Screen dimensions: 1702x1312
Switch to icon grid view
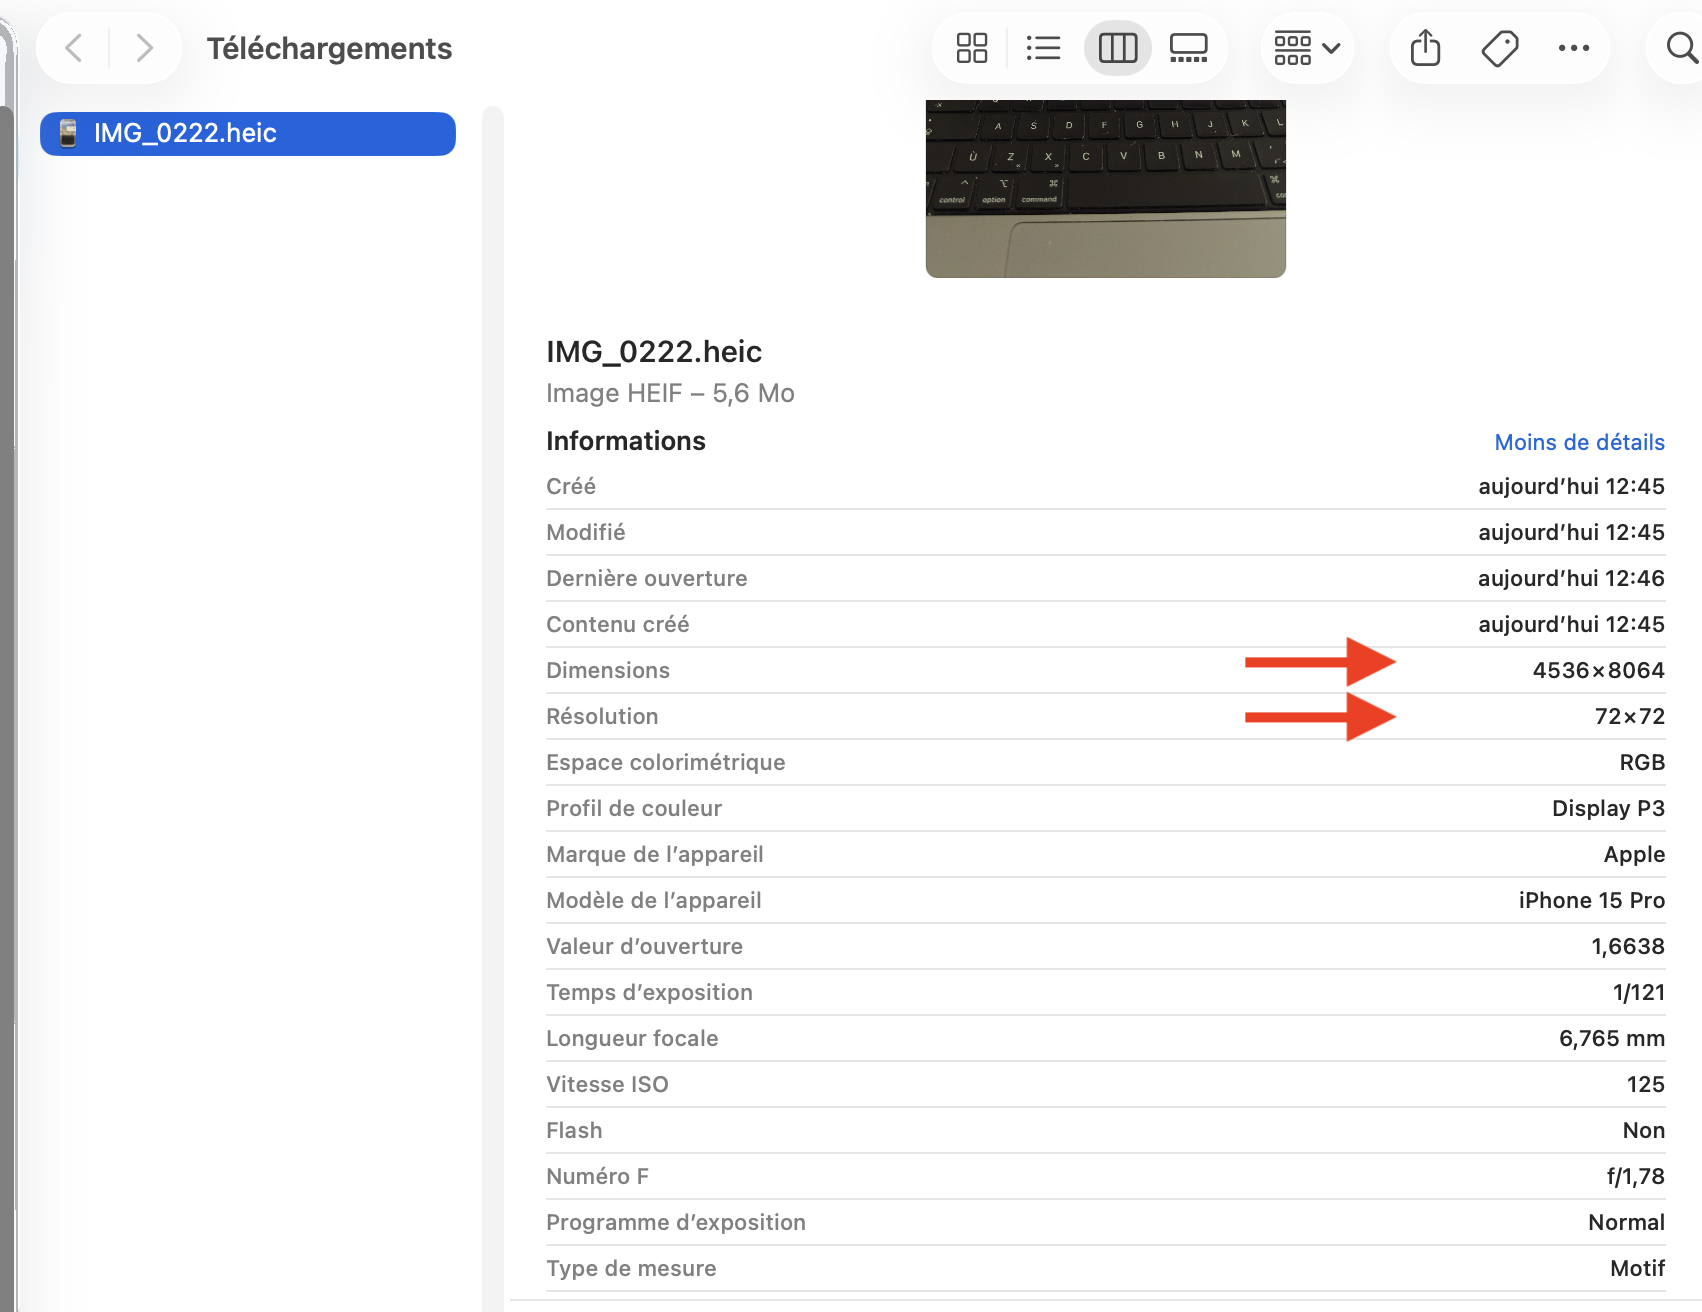point(971,48)
